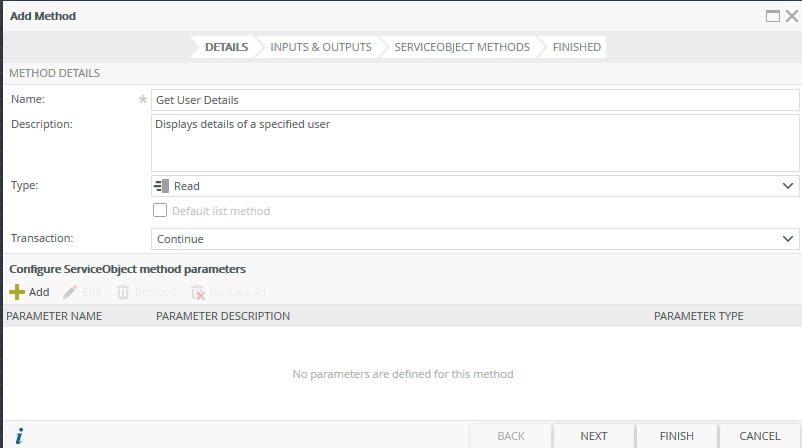The image size is (802, 448).
Task: Click the Remove trash icon
Action: [x=124, y=292]
